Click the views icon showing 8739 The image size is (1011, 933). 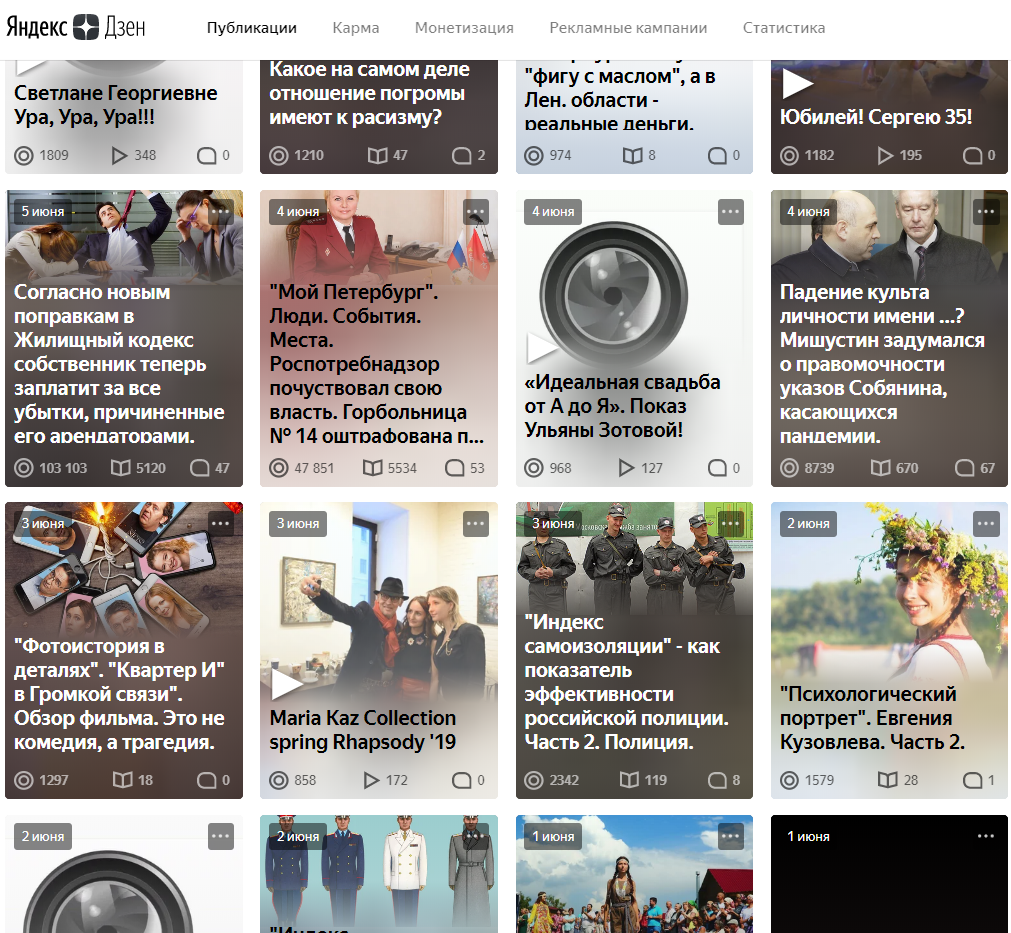(x=789, y=468)
